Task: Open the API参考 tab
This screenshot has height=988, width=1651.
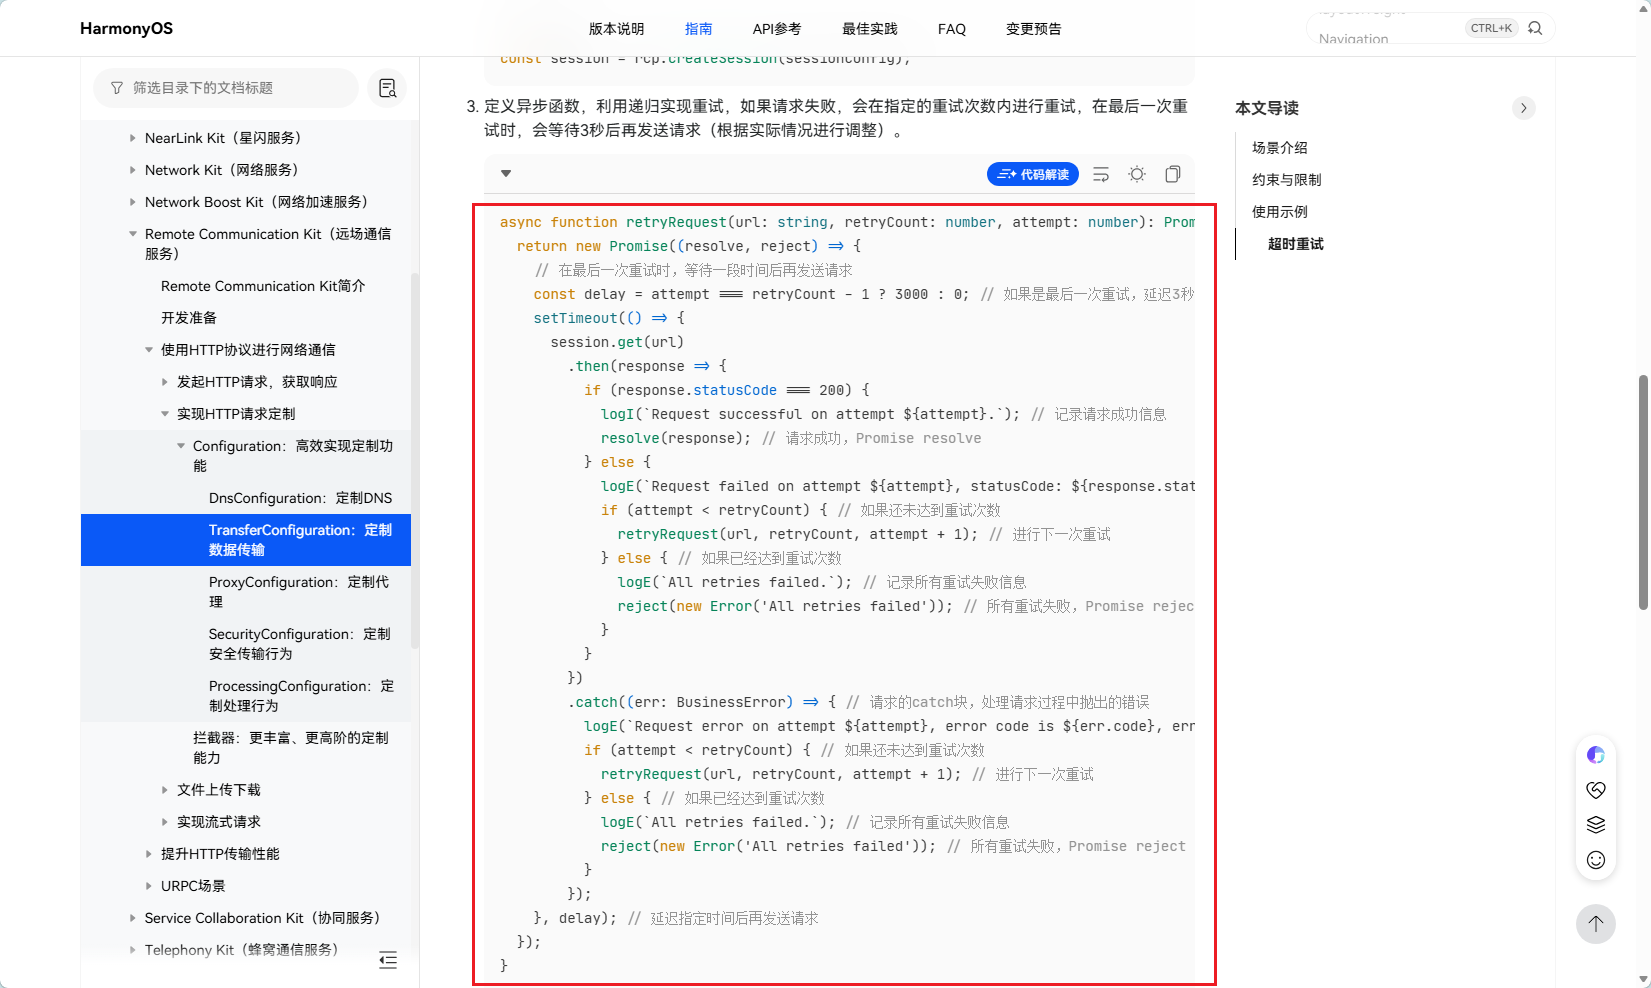Action: point(777,29)
